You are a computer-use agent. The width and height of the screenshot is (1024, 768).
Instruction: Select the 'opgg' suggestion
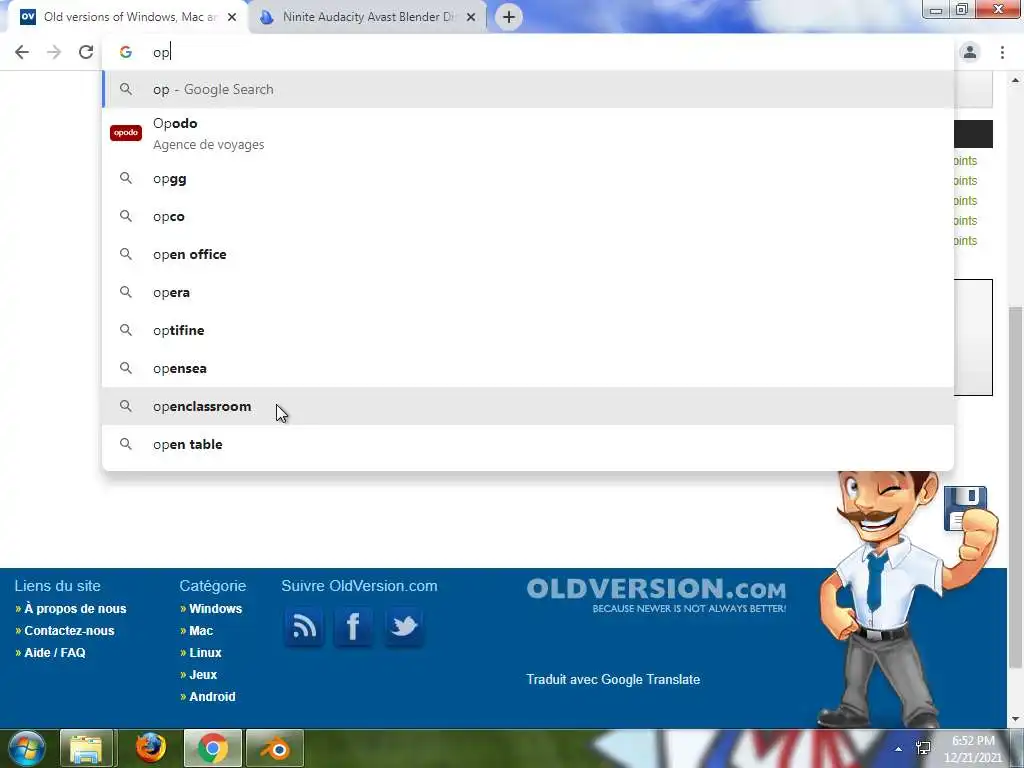(528, 178)
